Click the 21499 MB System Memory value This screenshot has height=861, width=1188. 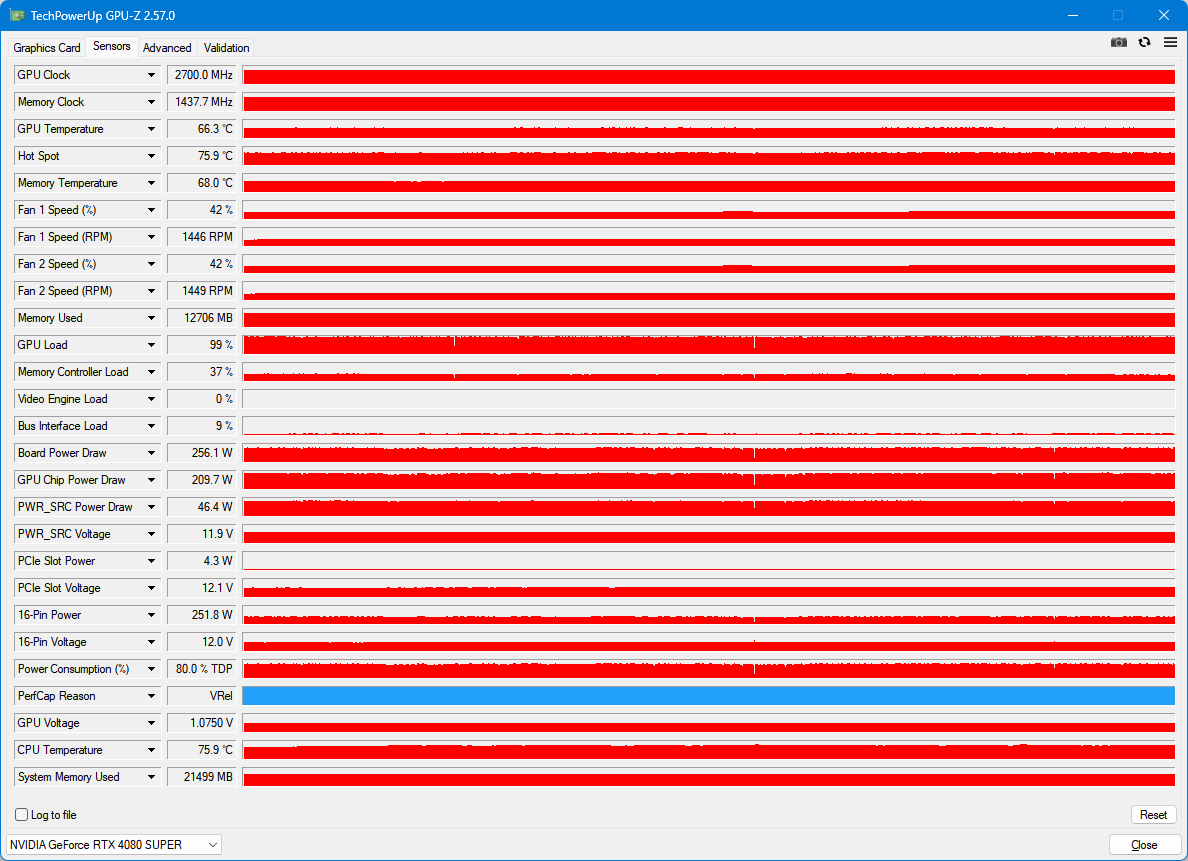pyautogui.click(x=202, y=777)
